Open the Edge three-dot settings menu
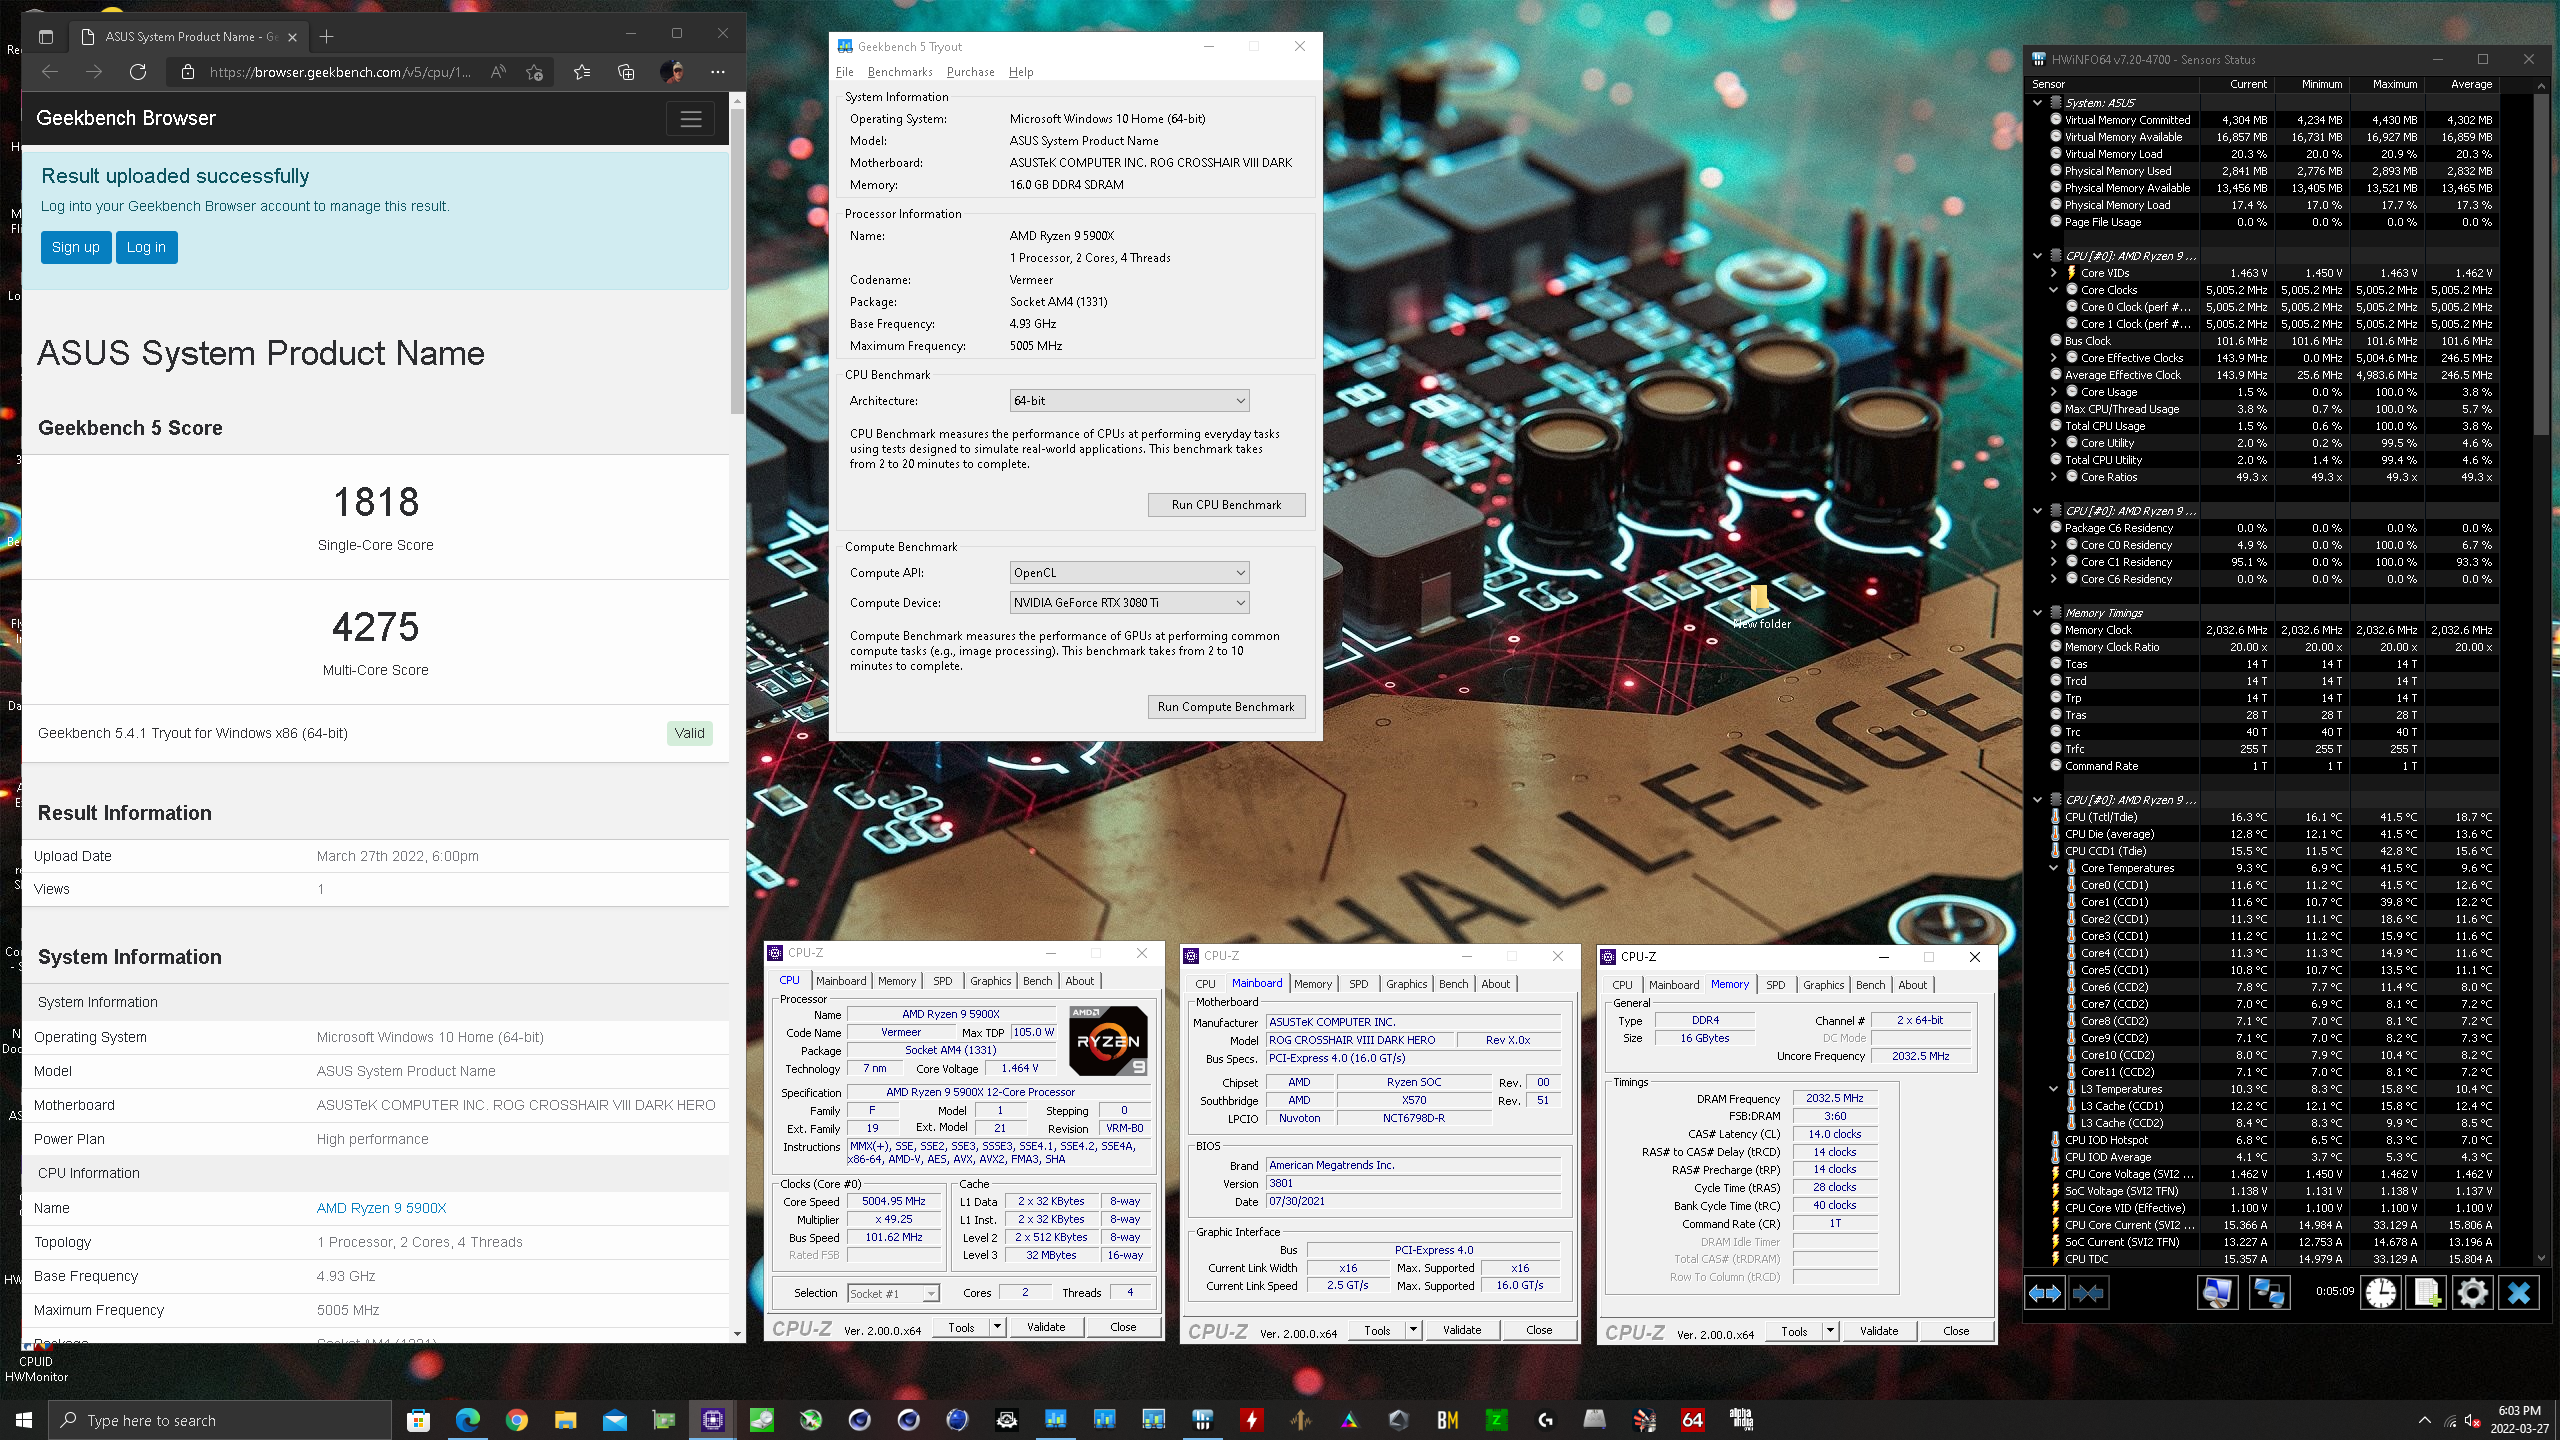2560x1440 pixels. 718,72
